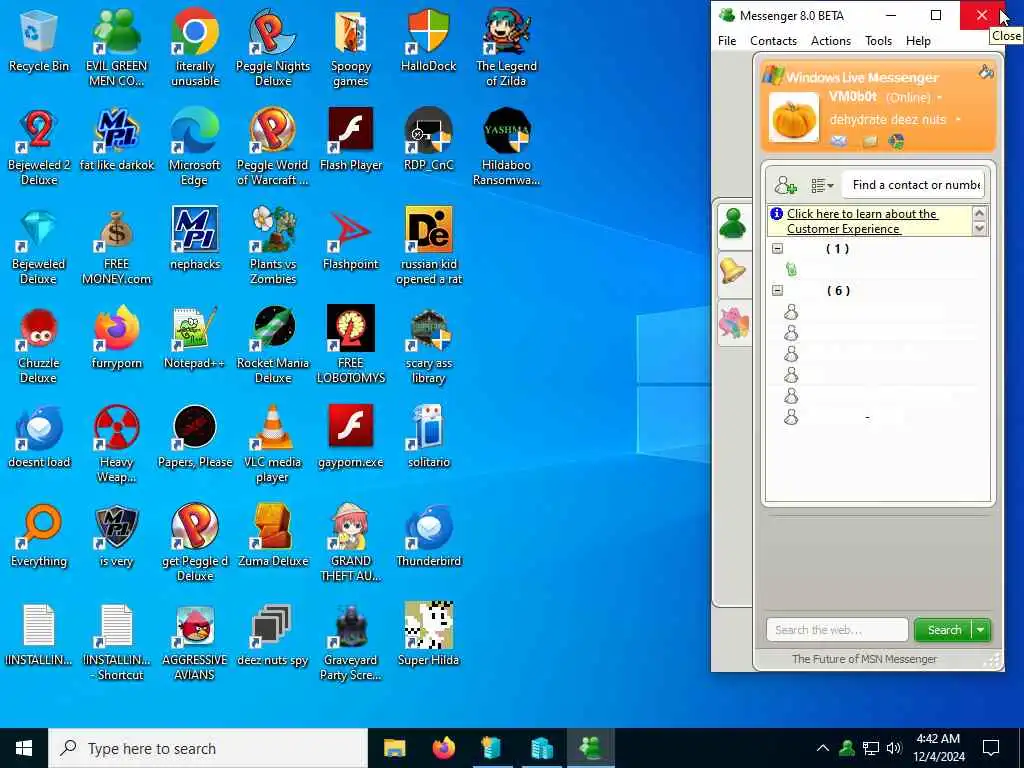1024x768 pixels.
Task: Click the paintbrush color scheme icon in Messenger
Action: [986, 72]
